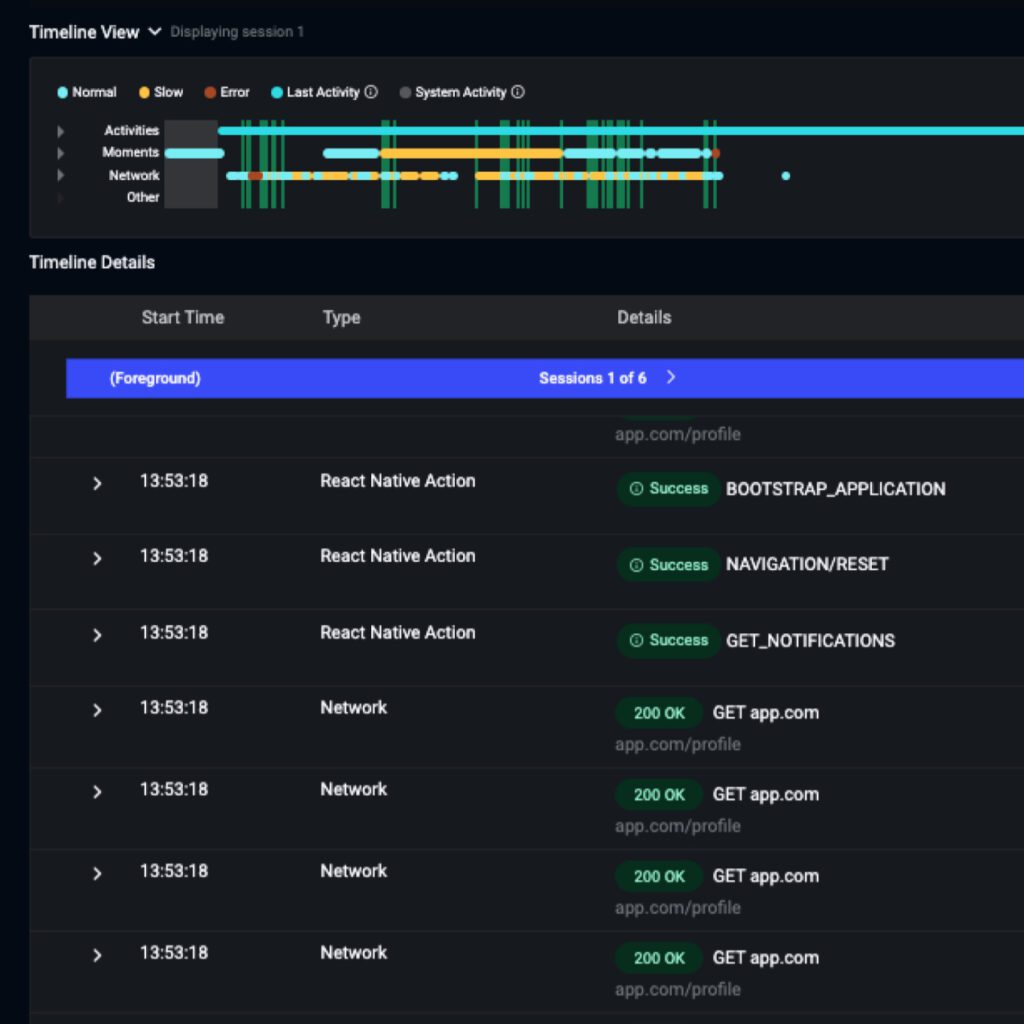Expand the first Network GET row chevron
This screenshot has width=1024, height=1024.
[x=97, y=711]
